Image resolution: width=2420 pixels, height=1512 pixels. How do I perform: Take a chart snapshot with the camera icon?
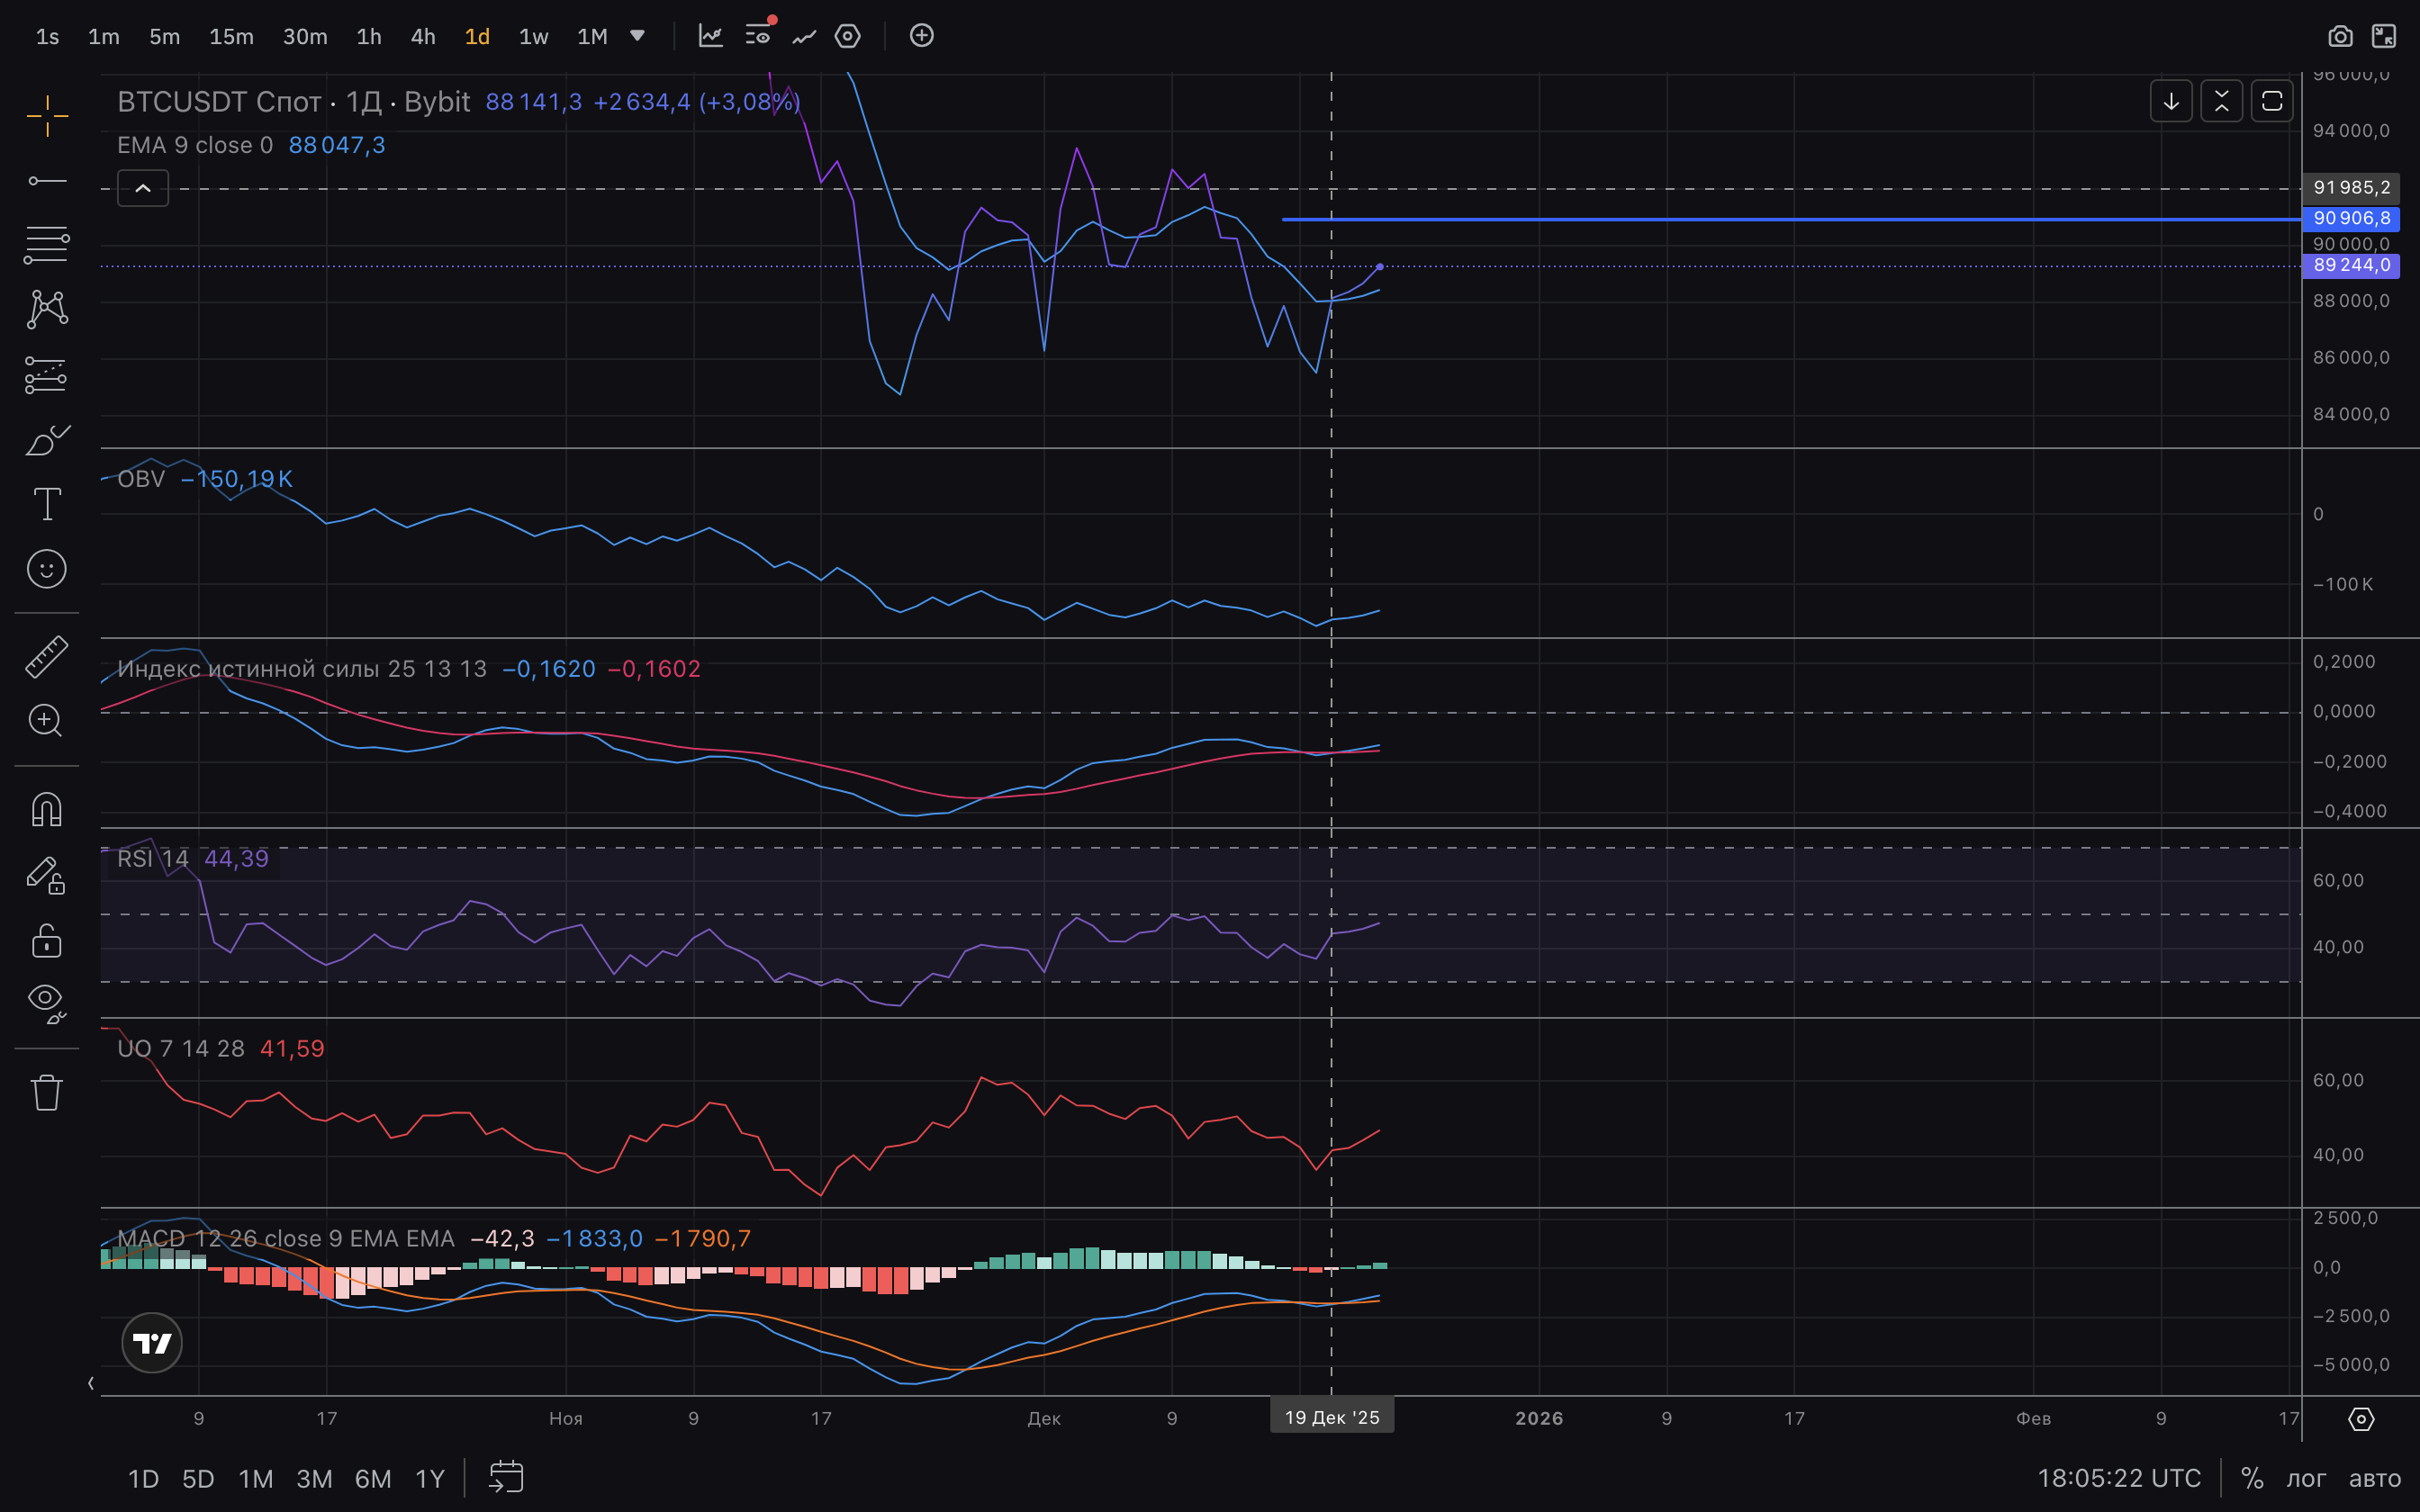coord(2339,37)
